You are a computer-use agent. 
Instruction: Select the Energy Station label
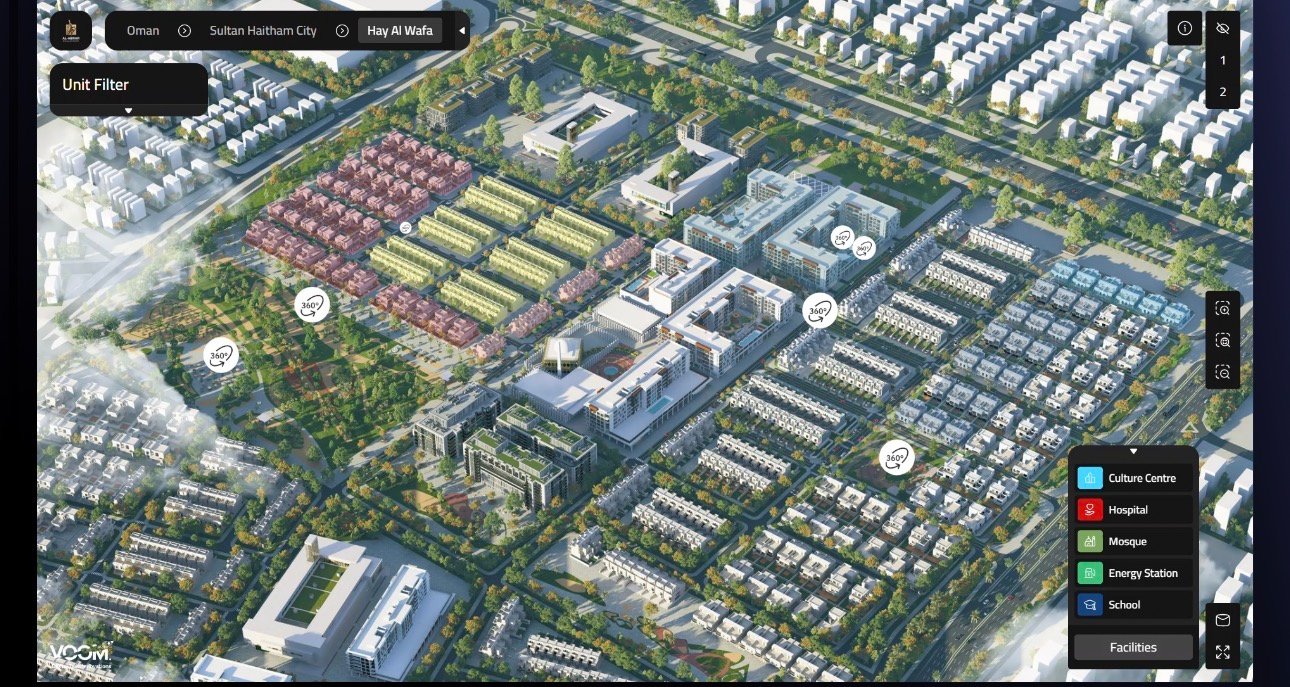[1143, 573]
